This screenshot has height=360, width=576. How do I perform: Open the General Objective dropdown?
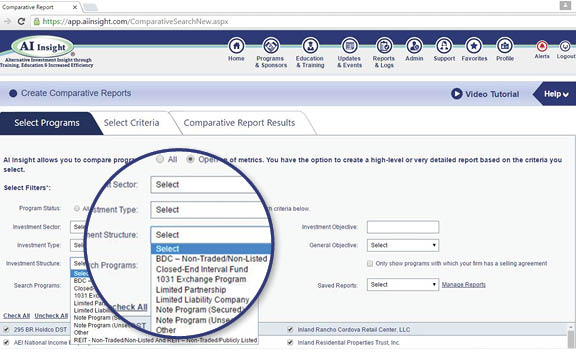coord(403,245)
